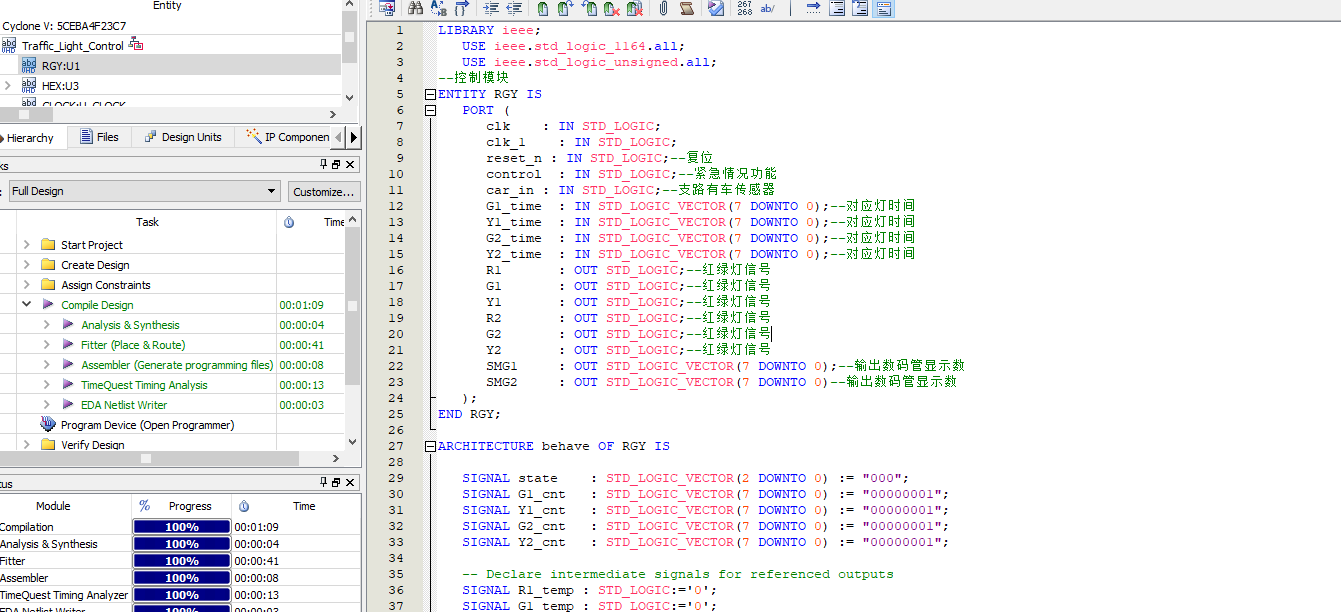Float the Tasks panel window
The height and width of the screenshot is (612, 1341).
pos(337,164)
